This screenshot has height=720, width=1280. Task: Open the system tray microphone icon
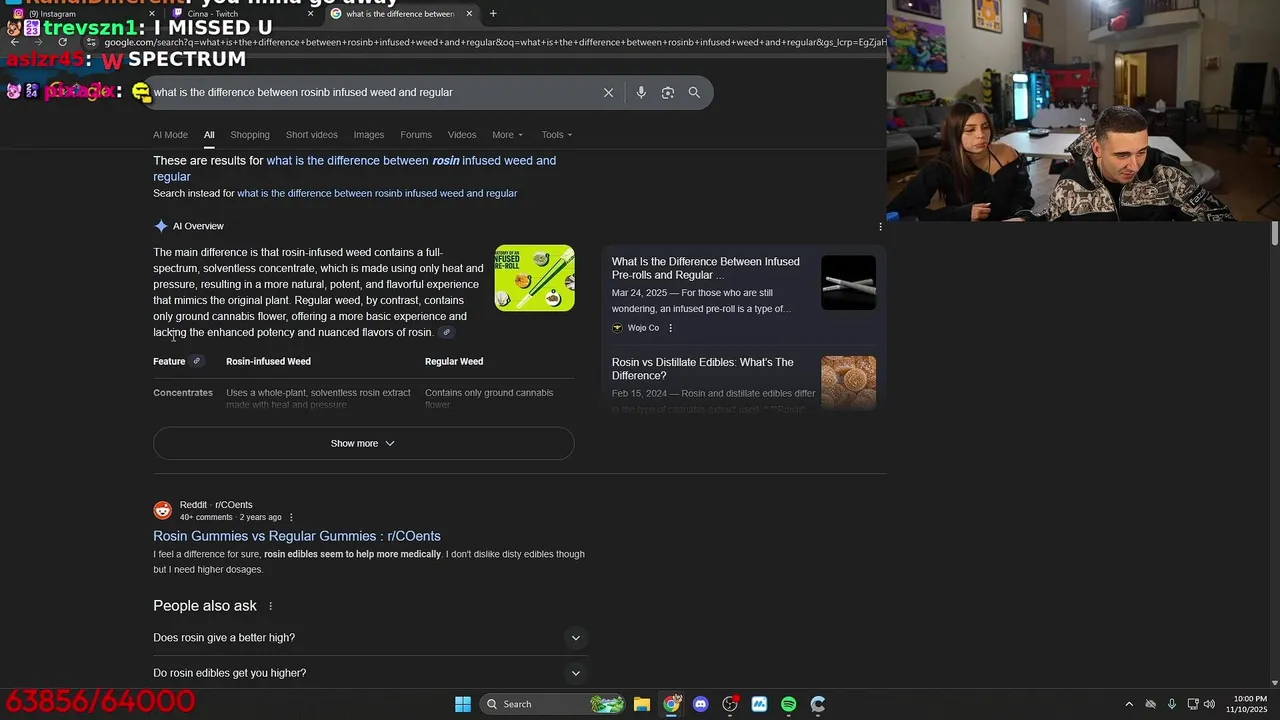pyautogui.click(x=1171, y=704)
